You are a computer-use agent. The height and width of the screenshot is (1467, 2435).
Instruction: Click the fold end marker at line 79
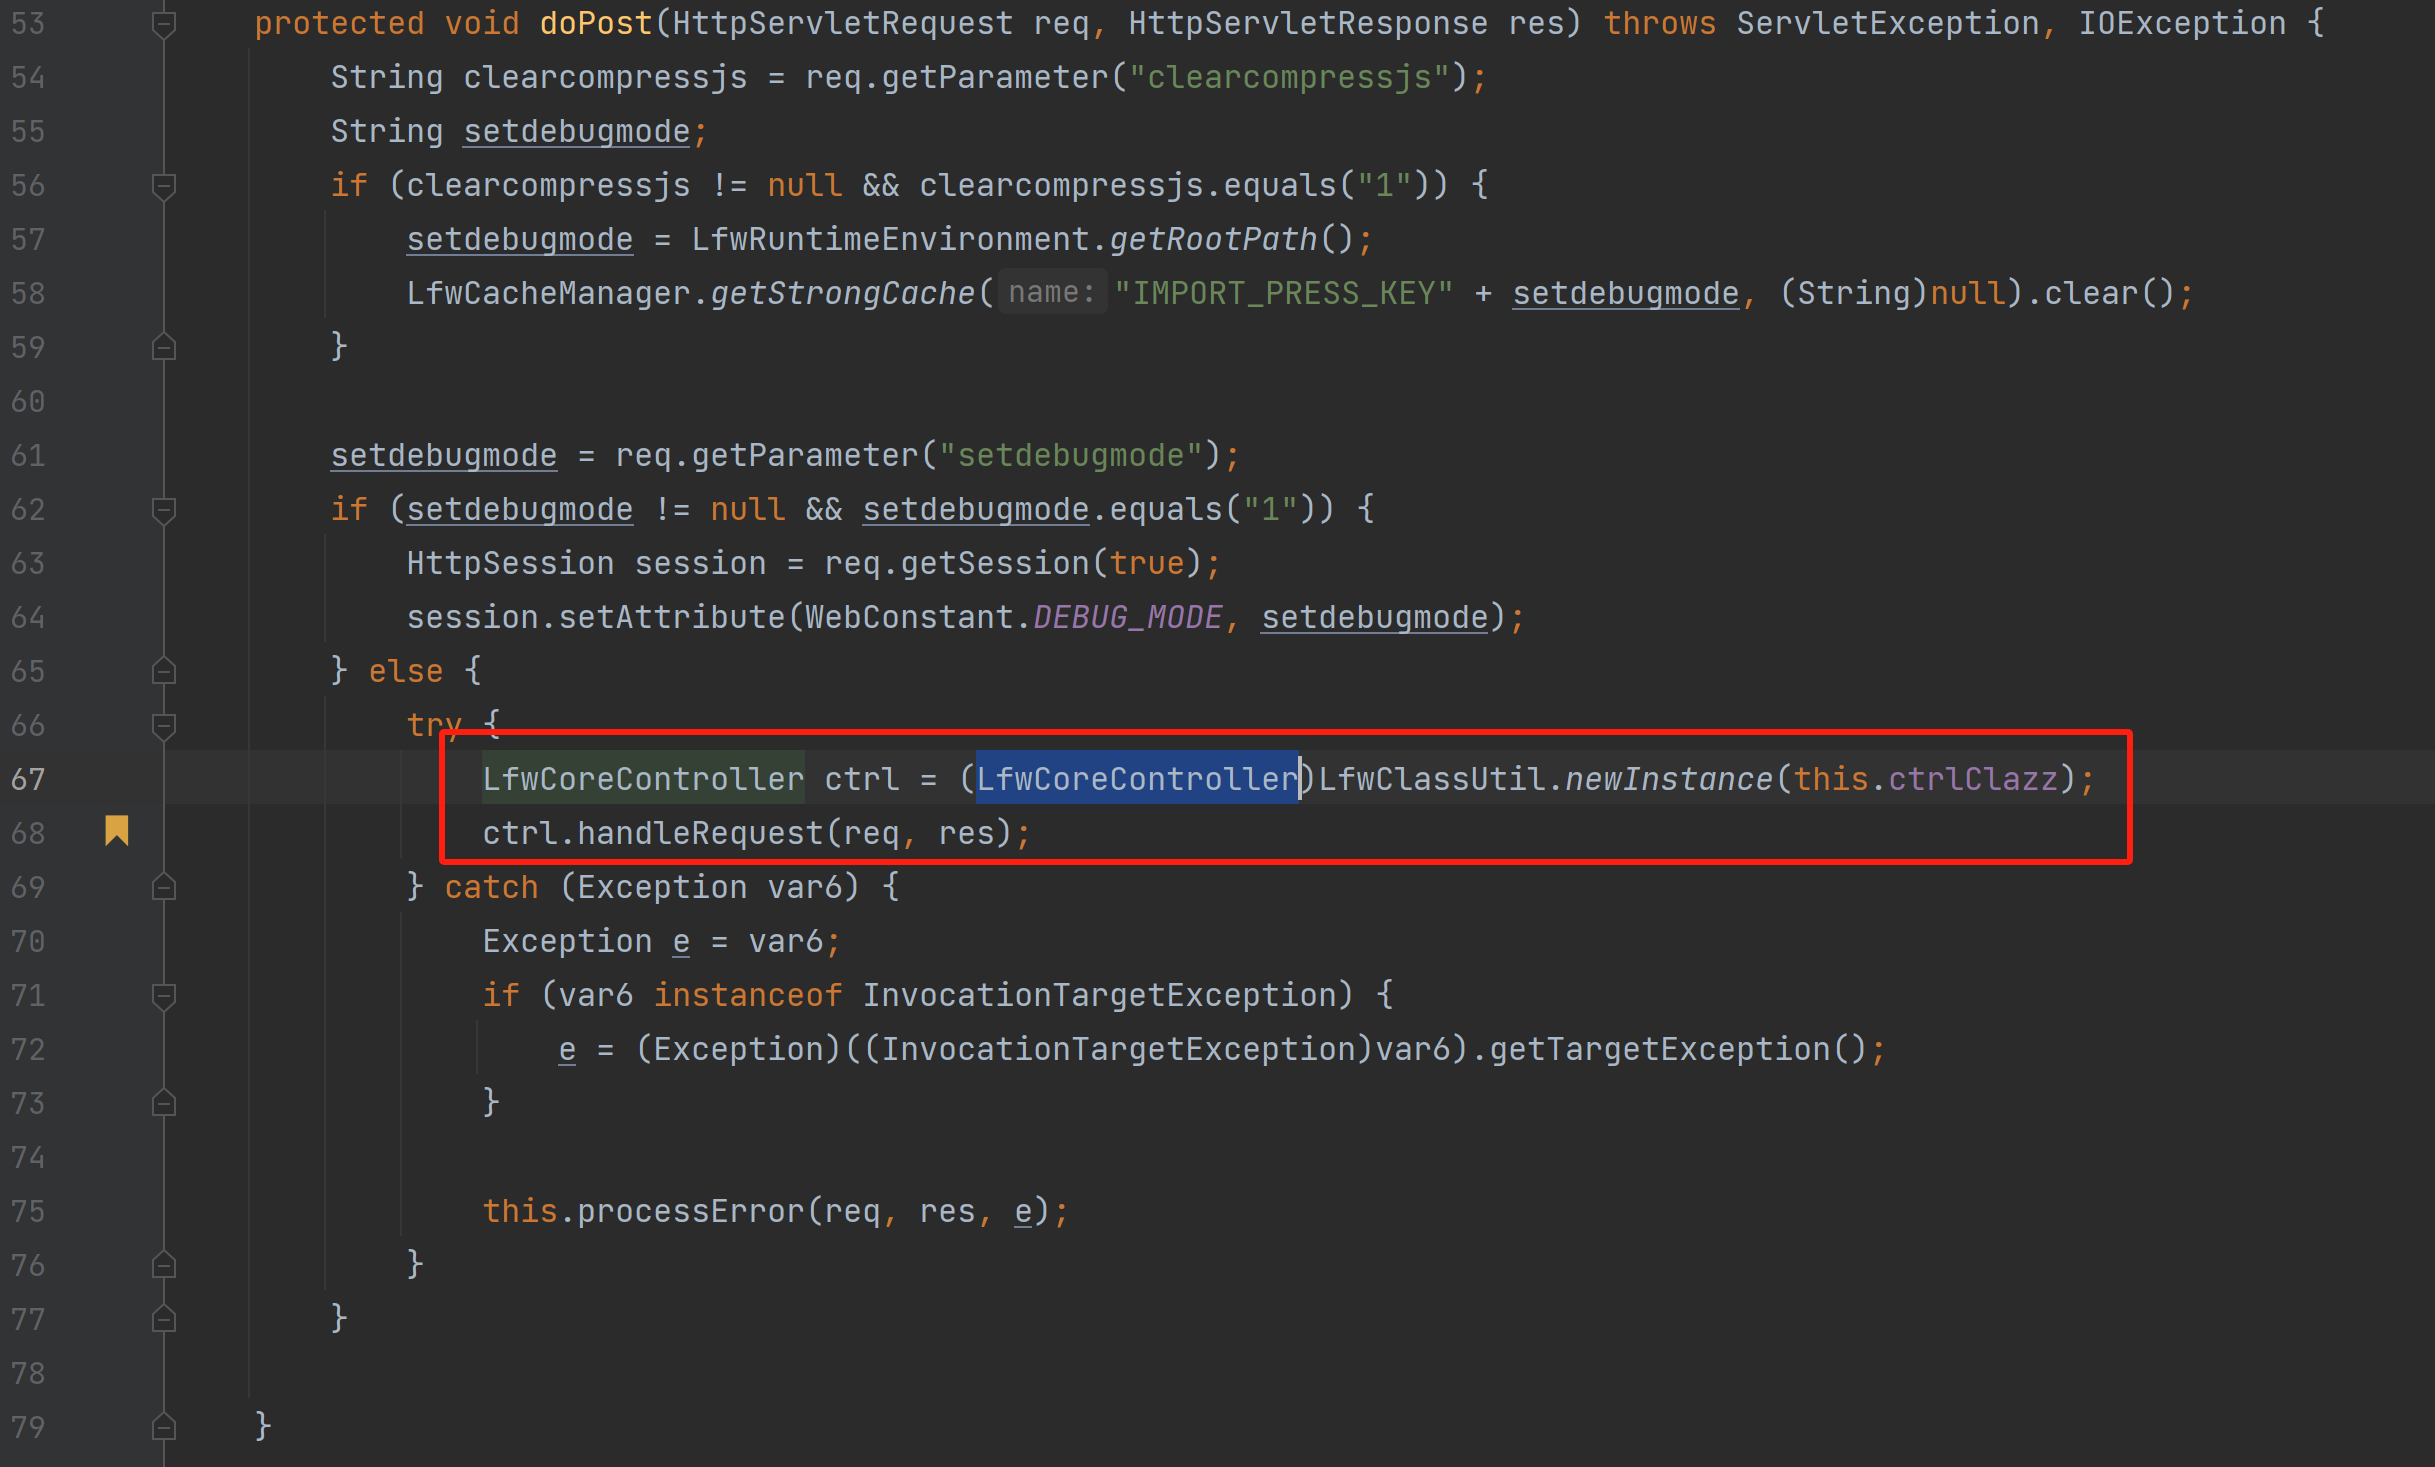click(x=164, y=1427)
